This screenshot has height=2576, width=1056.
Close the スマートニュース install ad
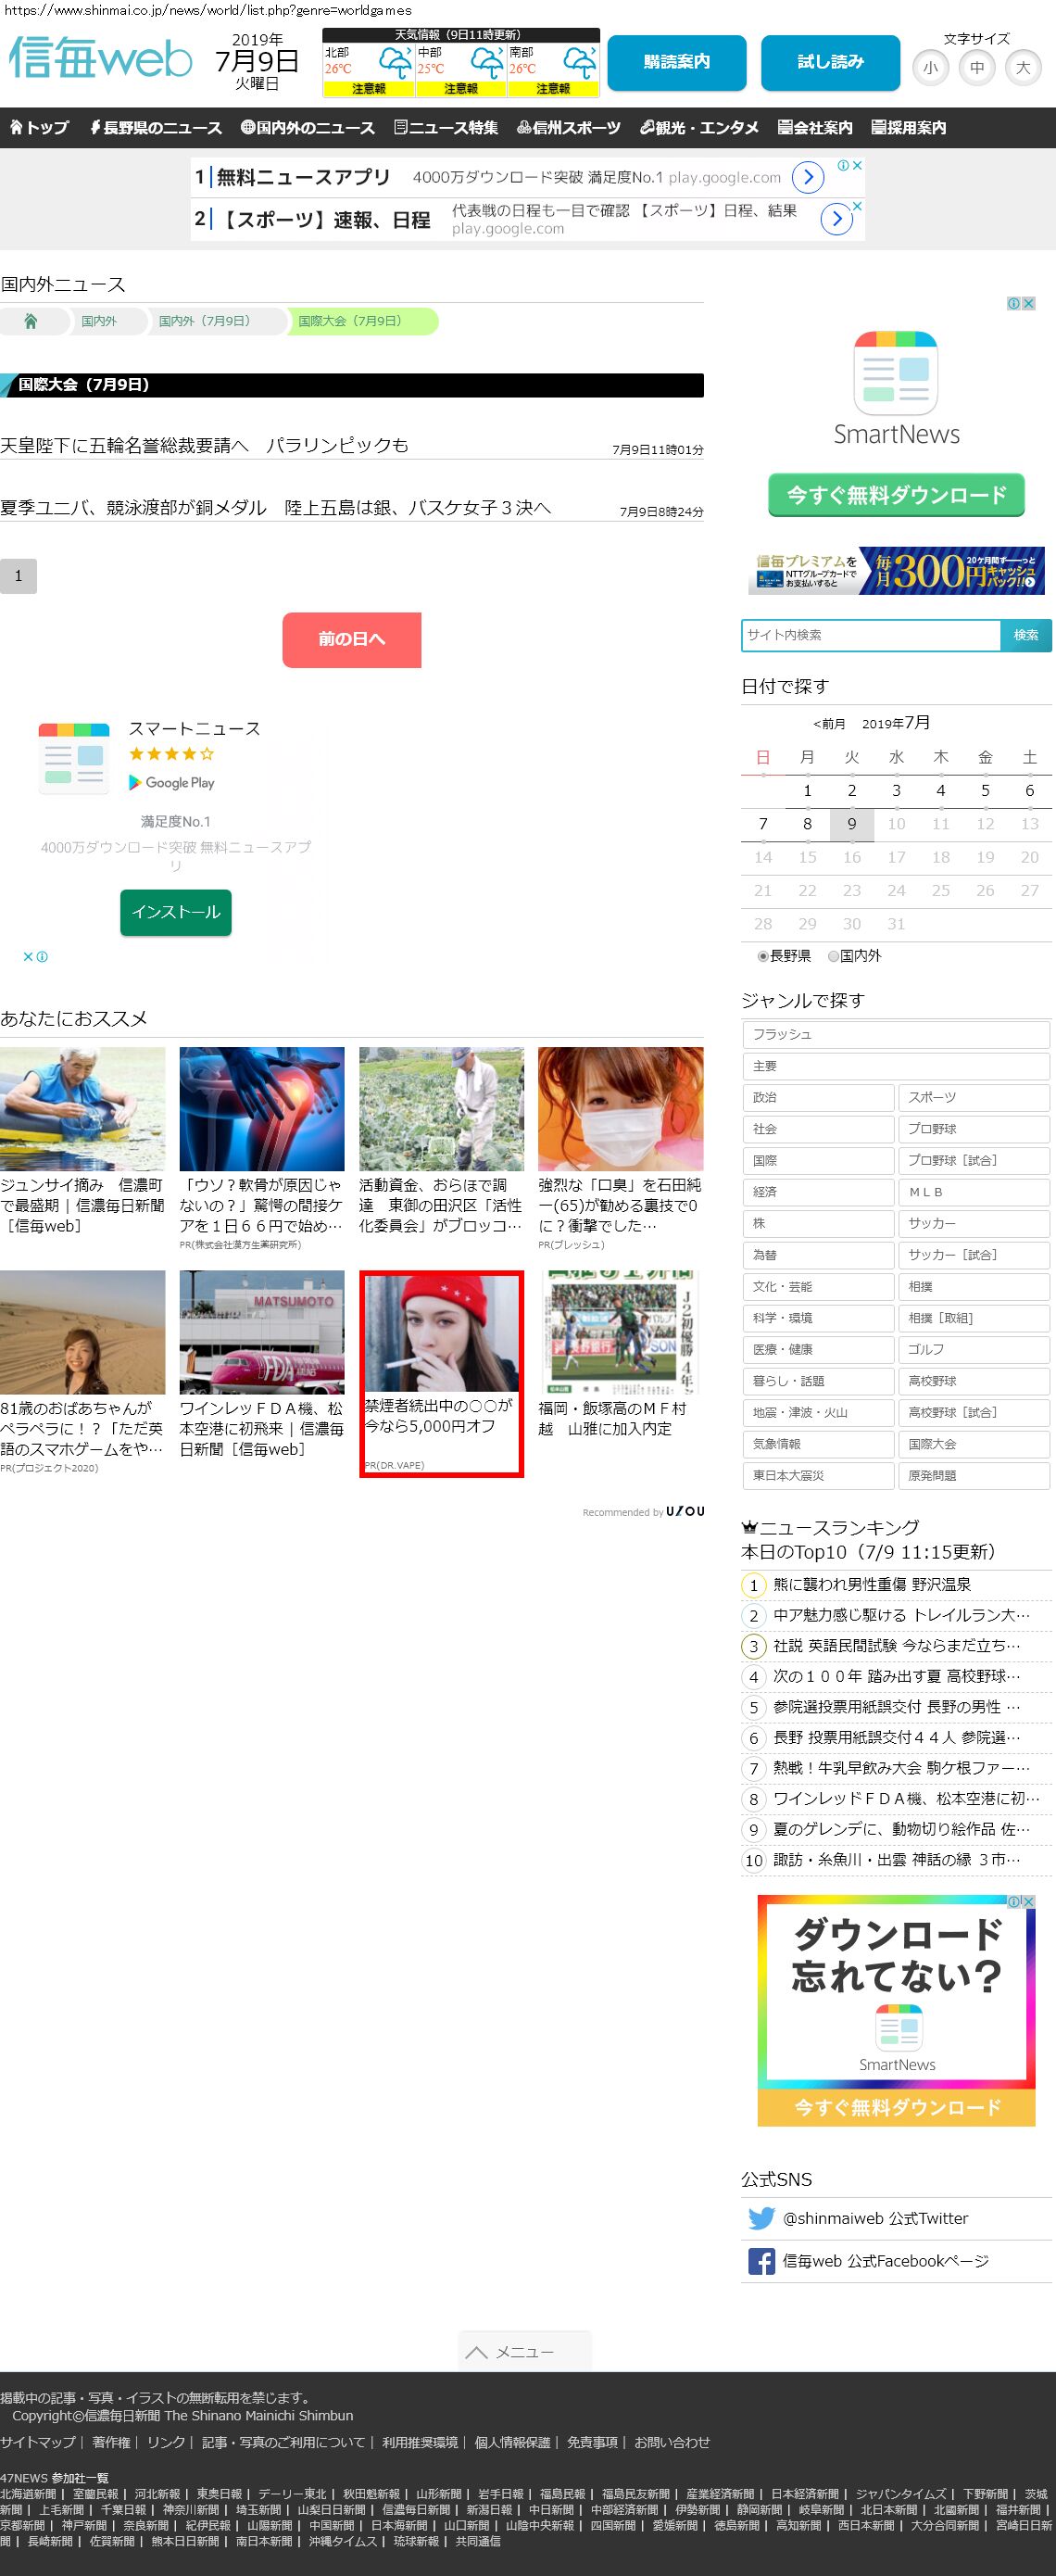pyautogui.click(x=28, y=957)
